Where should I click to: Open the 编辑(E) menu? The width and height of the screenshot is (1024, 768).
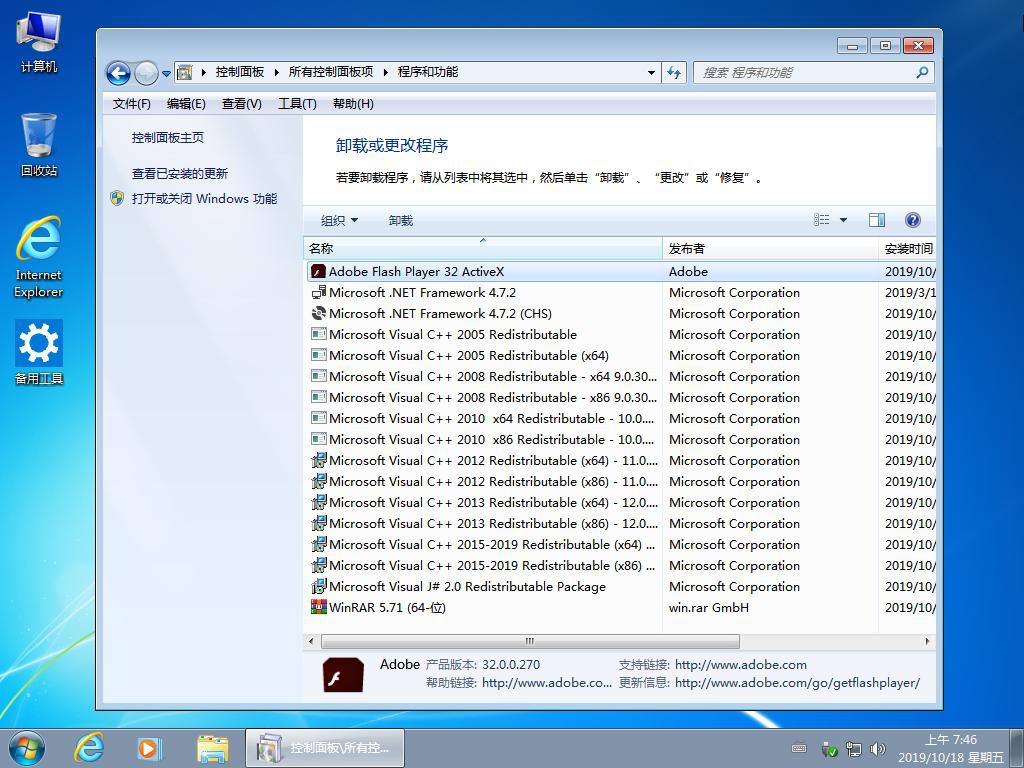(186, 104)
